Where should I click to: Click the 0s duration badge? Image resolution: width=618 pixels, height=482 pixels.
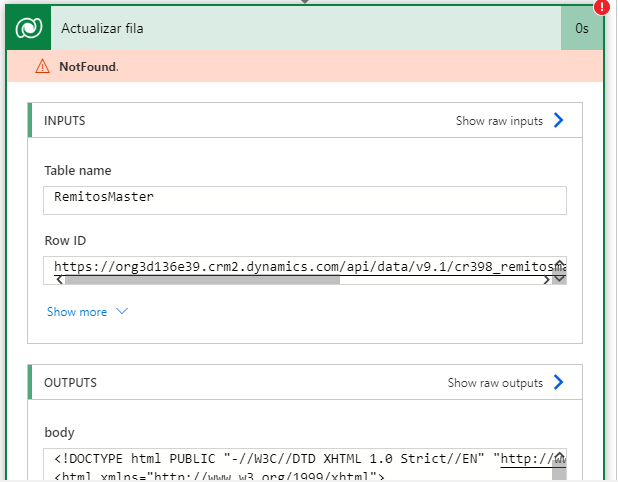click(x=582, y=28)
